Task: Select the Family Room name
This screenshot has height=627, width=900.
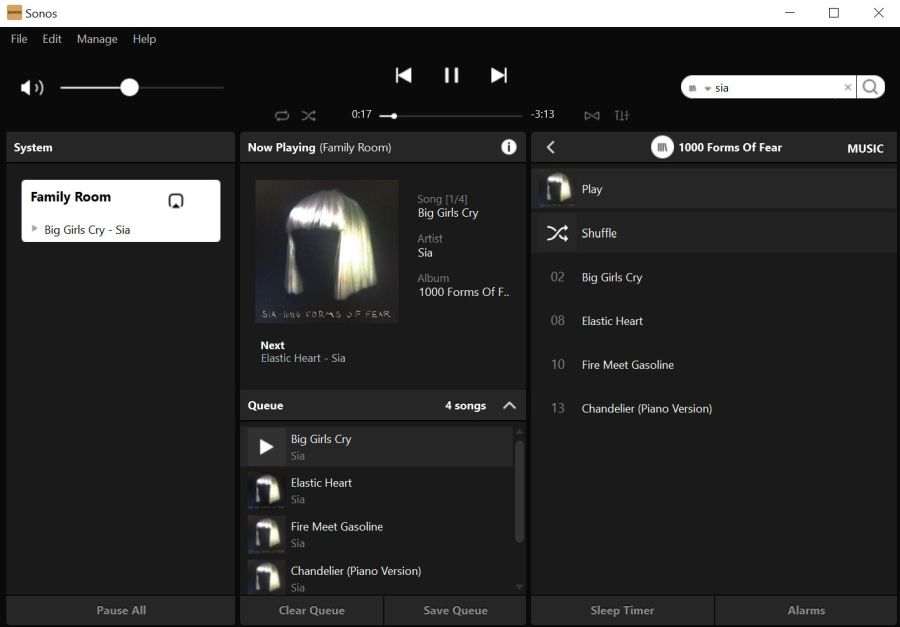Action: click(x=71, y=197)
